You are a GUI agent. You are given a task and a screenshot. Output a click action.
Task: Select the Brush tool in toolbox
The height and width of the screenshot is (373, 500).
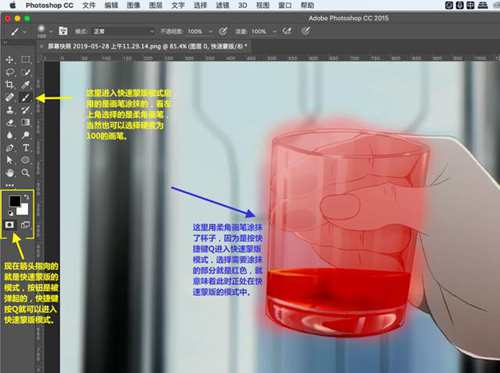(26, 97)
